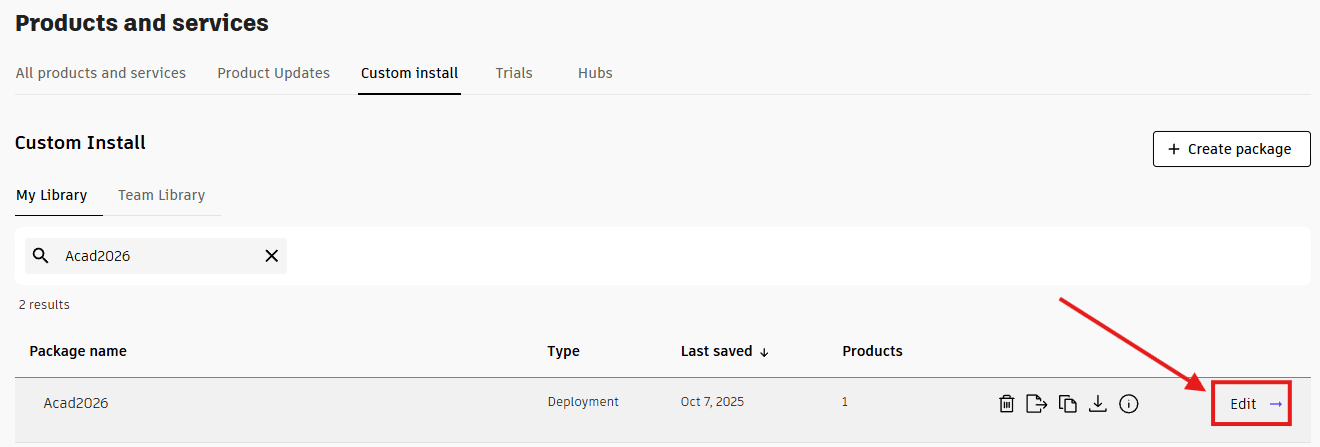Duplicate the Acad2026 package via copy icon
The width and height of the screenshot is (1320, 447).
tap(1068, 404)
